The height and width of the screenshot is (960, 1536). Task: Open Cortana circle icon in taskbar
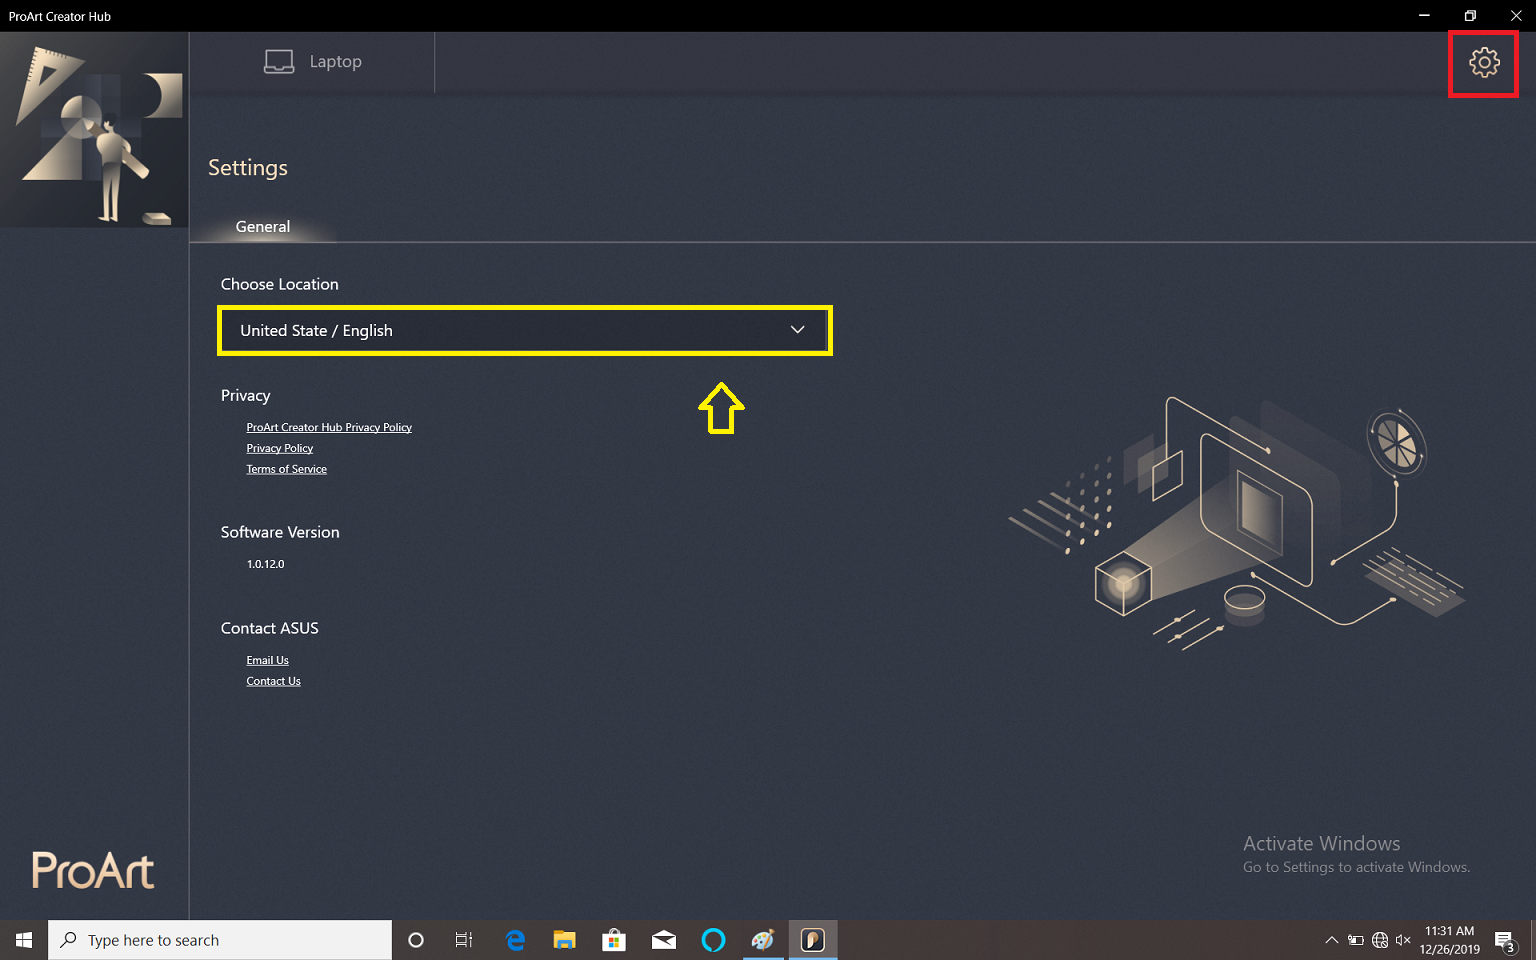(x=416, y=940)
